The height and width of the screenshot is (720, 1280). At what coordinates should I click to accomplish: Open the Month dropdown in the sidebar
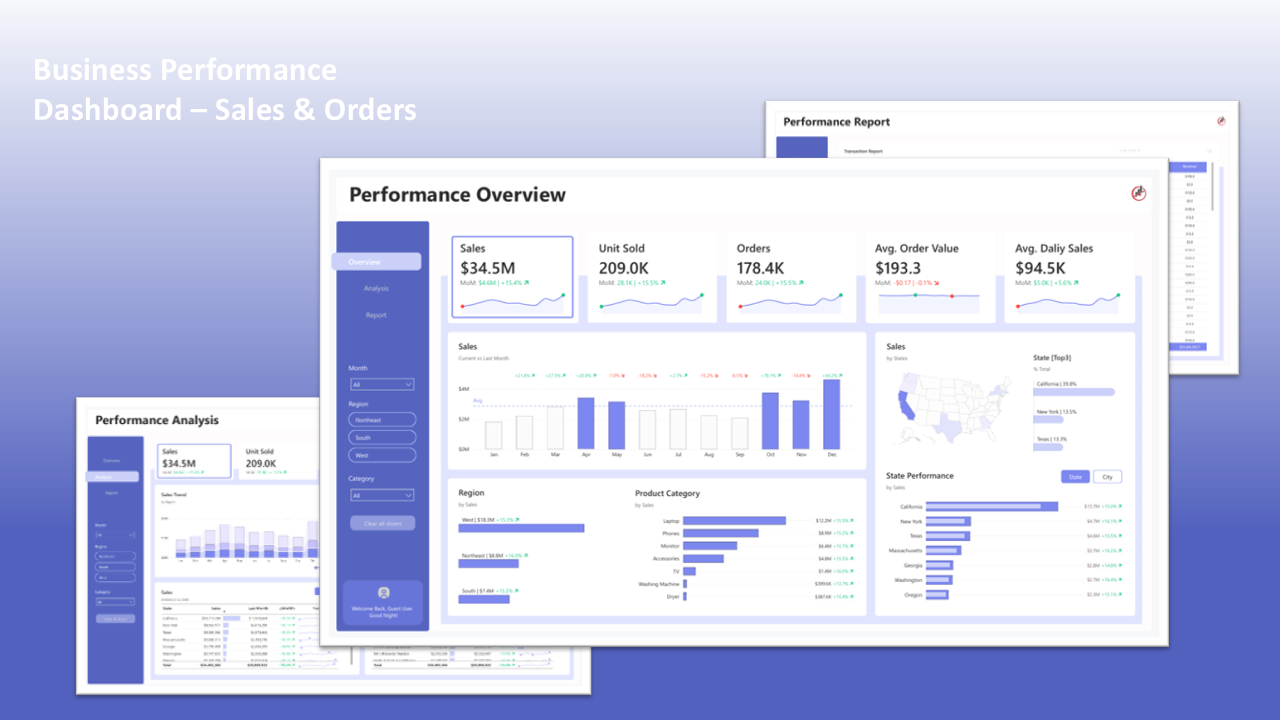click(381, 384)
